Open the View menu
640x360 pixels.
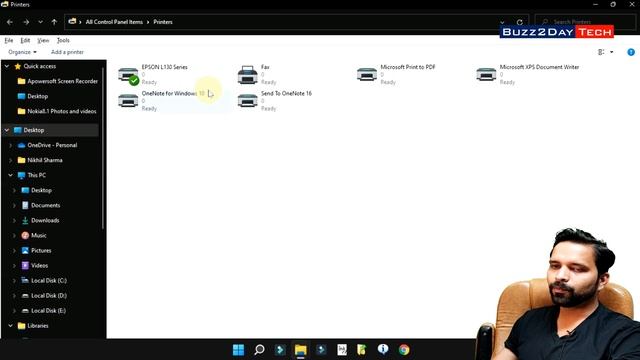click(x=43, y=40)
